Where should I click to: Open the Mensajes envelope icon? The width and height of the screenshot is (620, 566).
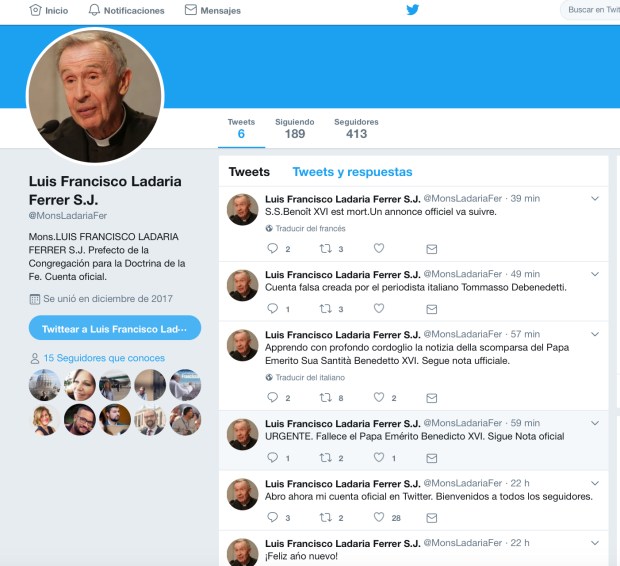pyautogui.click(x=191, y=10)
